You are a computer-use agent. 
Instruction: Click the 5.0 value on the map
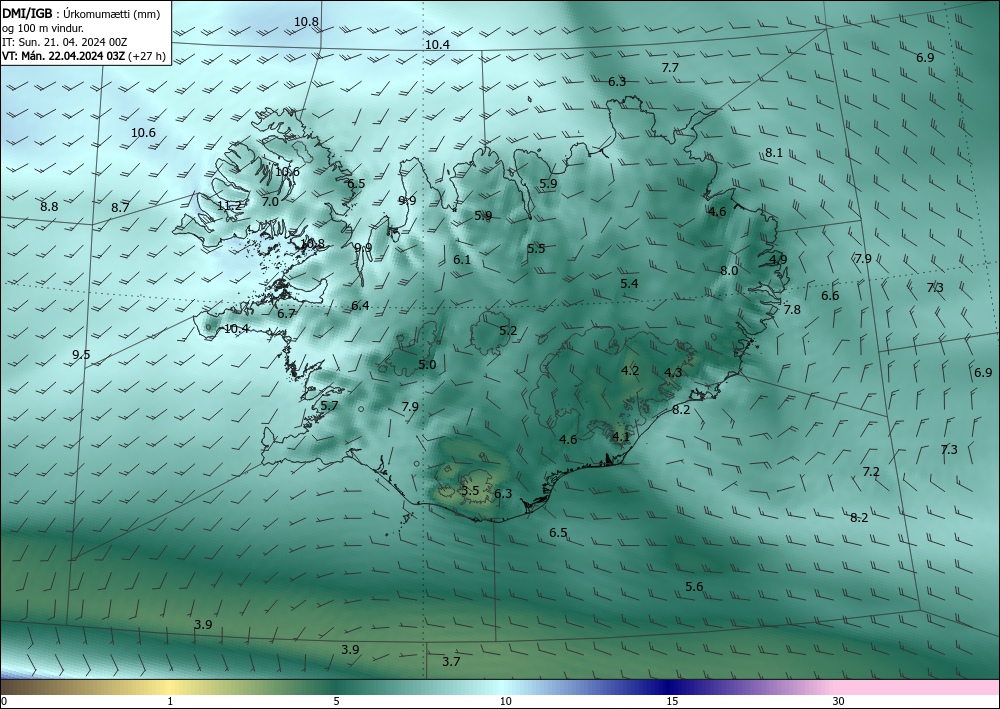click(427, 365)
